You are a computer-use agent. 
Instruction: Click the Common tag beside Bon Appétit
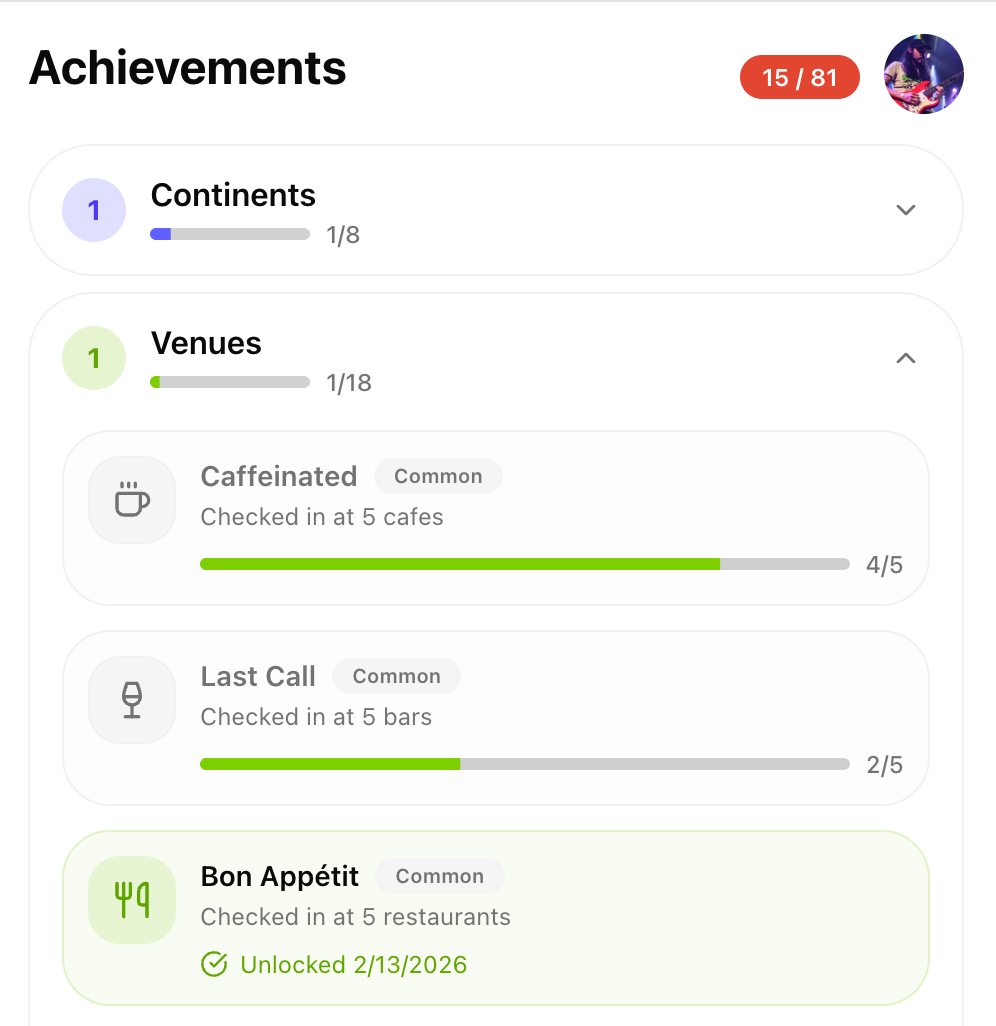pos(439,877)
